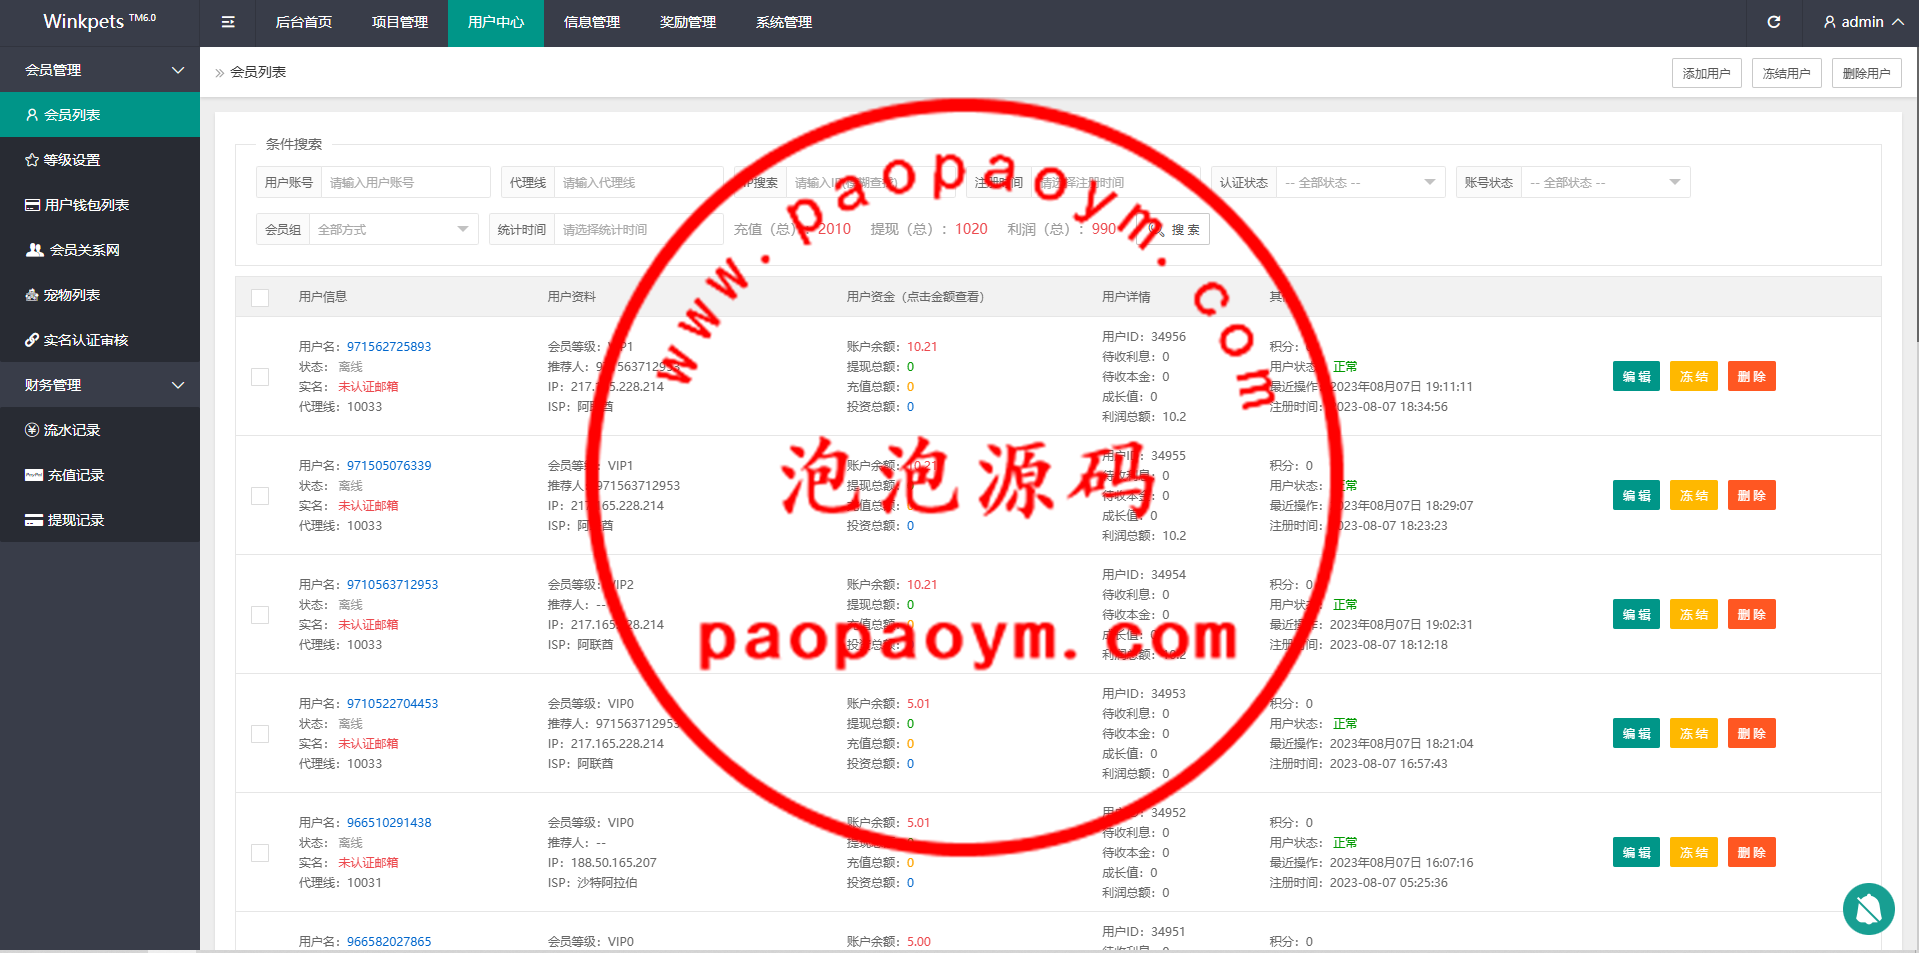Click 删除 for user 9710563712953
The height and width of the screenshot is (953, 1919).
coord(1752,615)
